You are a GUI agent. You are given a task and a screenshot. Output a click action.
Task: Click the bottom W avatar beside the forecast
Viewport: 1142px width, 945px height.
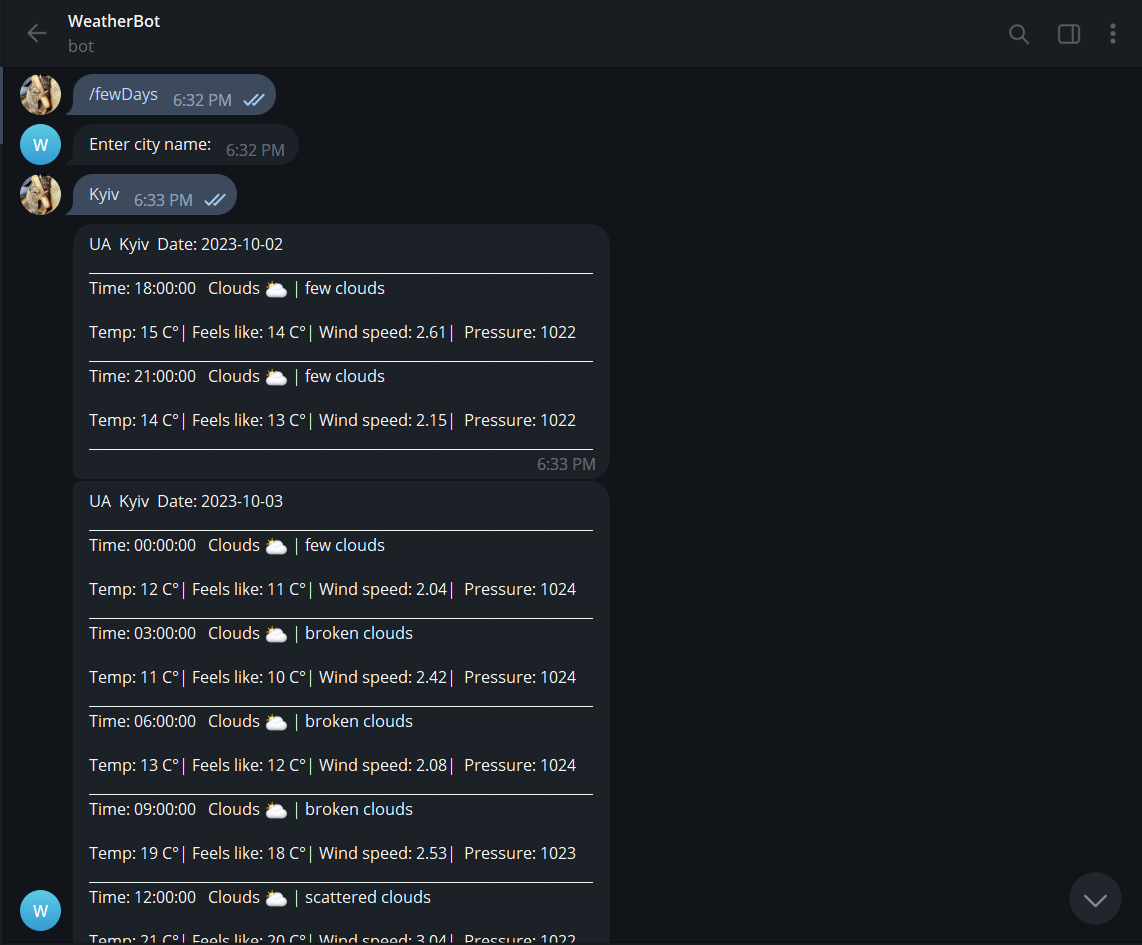click(x=40, y=910)
